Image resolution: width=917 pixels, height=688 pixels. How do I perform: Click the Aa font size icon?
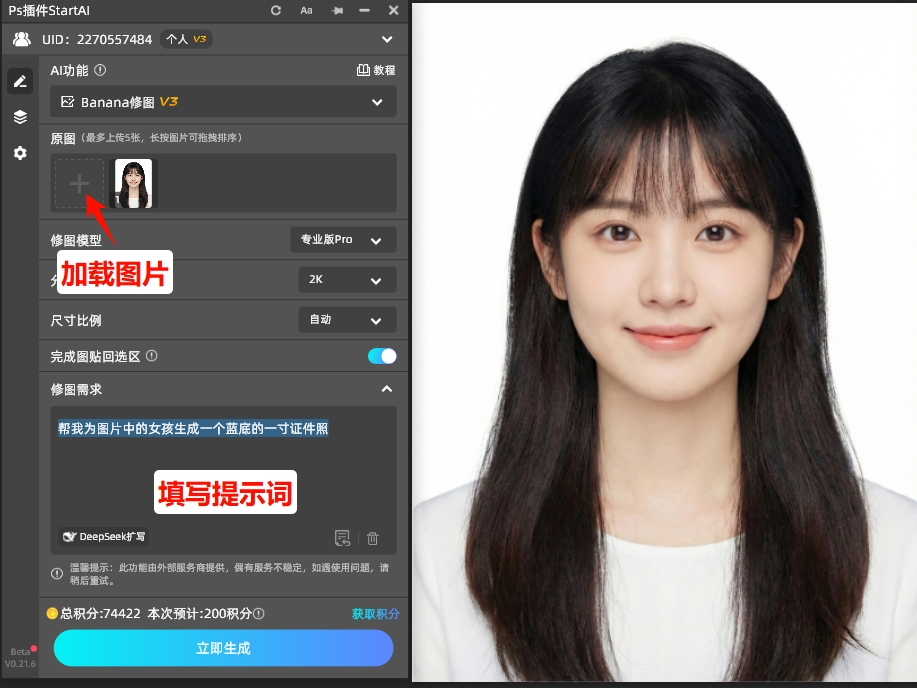(x=305, y=11)
